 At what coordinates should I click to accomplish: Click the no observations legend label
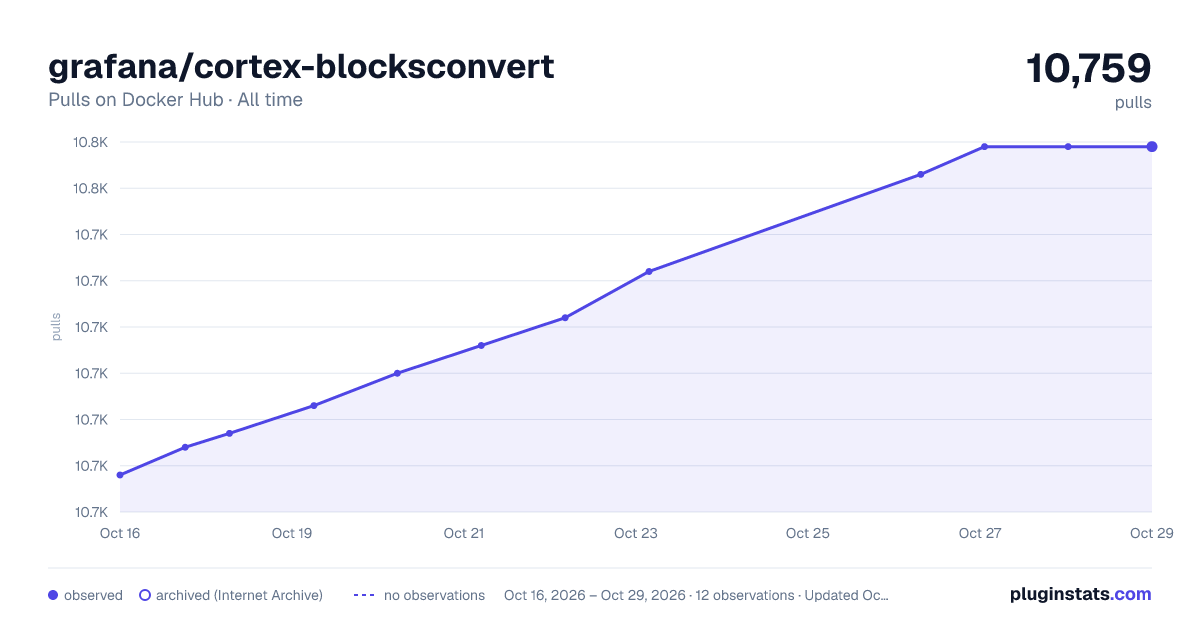(434, 595)
